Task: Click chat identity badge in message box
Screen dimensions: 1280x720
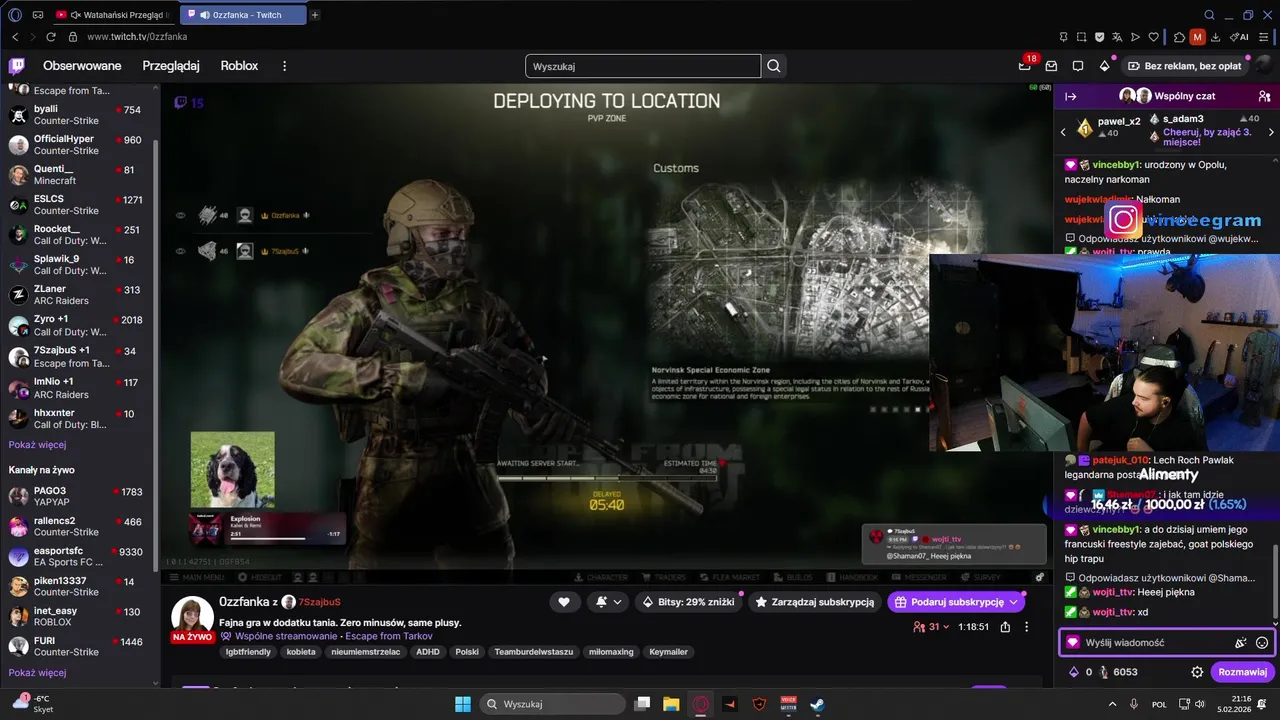Action: (1073, 643)
